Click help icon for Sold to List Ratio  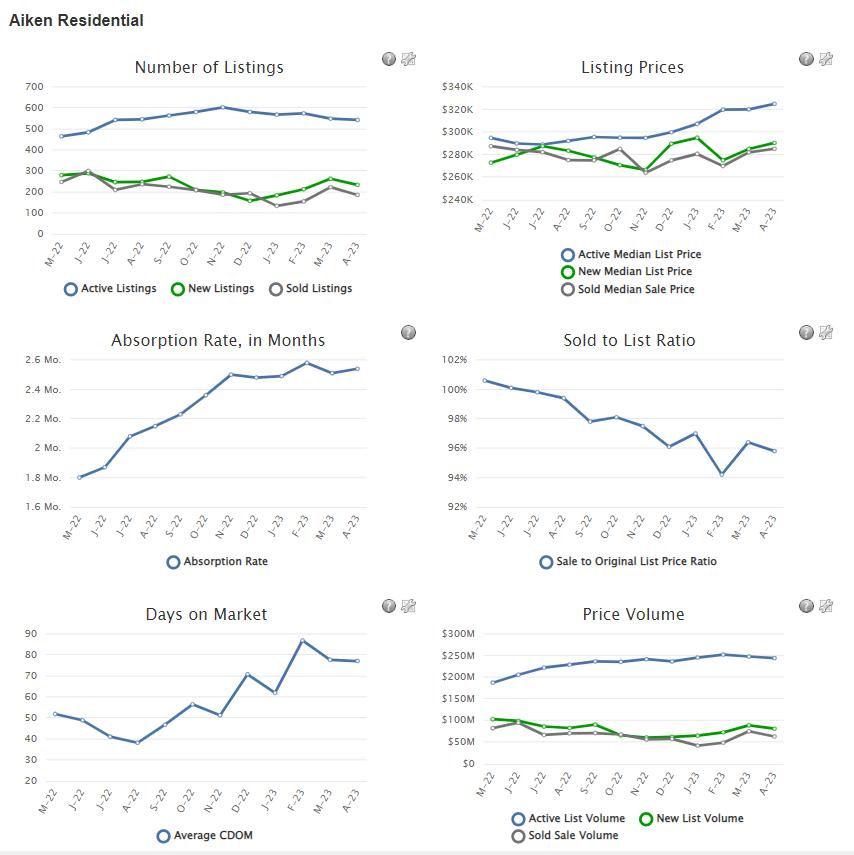coord(806,332)
